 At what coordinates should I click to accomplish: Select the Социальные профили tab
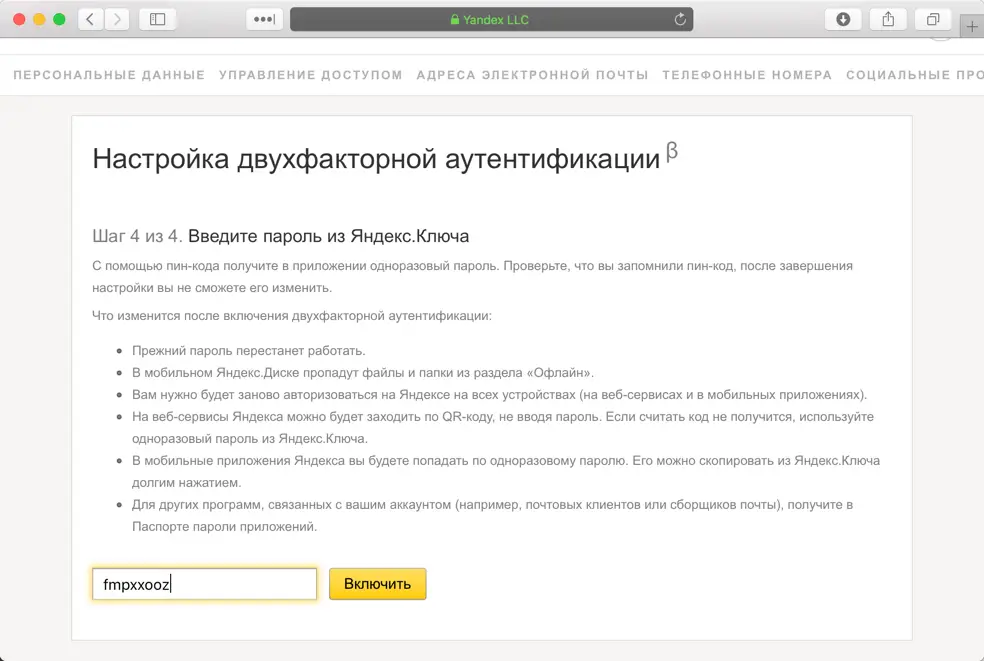click(x=914, y=75)
